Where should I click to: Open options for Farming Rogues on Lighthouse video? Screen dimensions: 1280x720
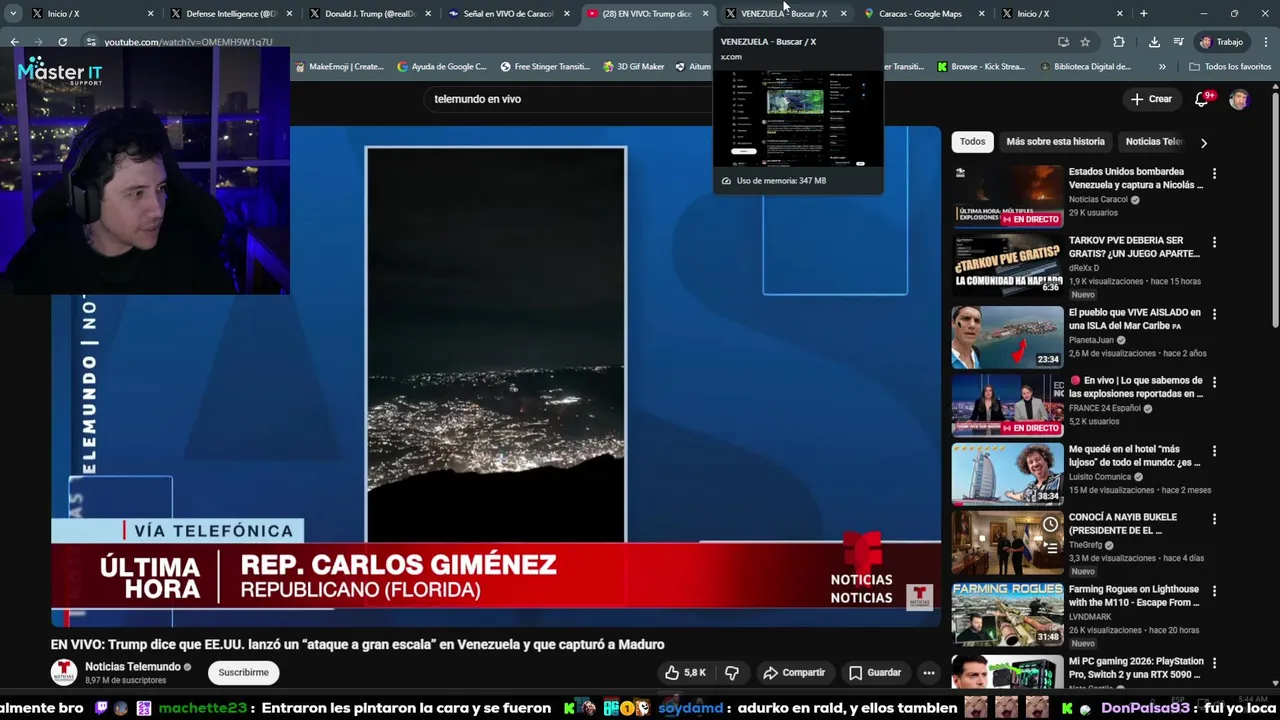(1214, 591)
